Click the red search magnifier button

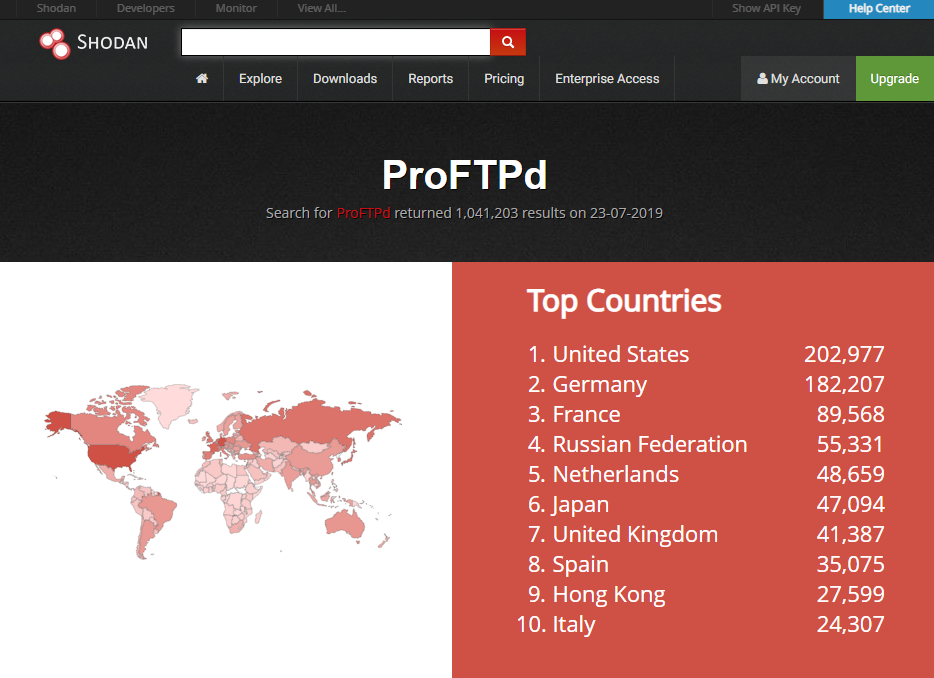coord(508,42)
